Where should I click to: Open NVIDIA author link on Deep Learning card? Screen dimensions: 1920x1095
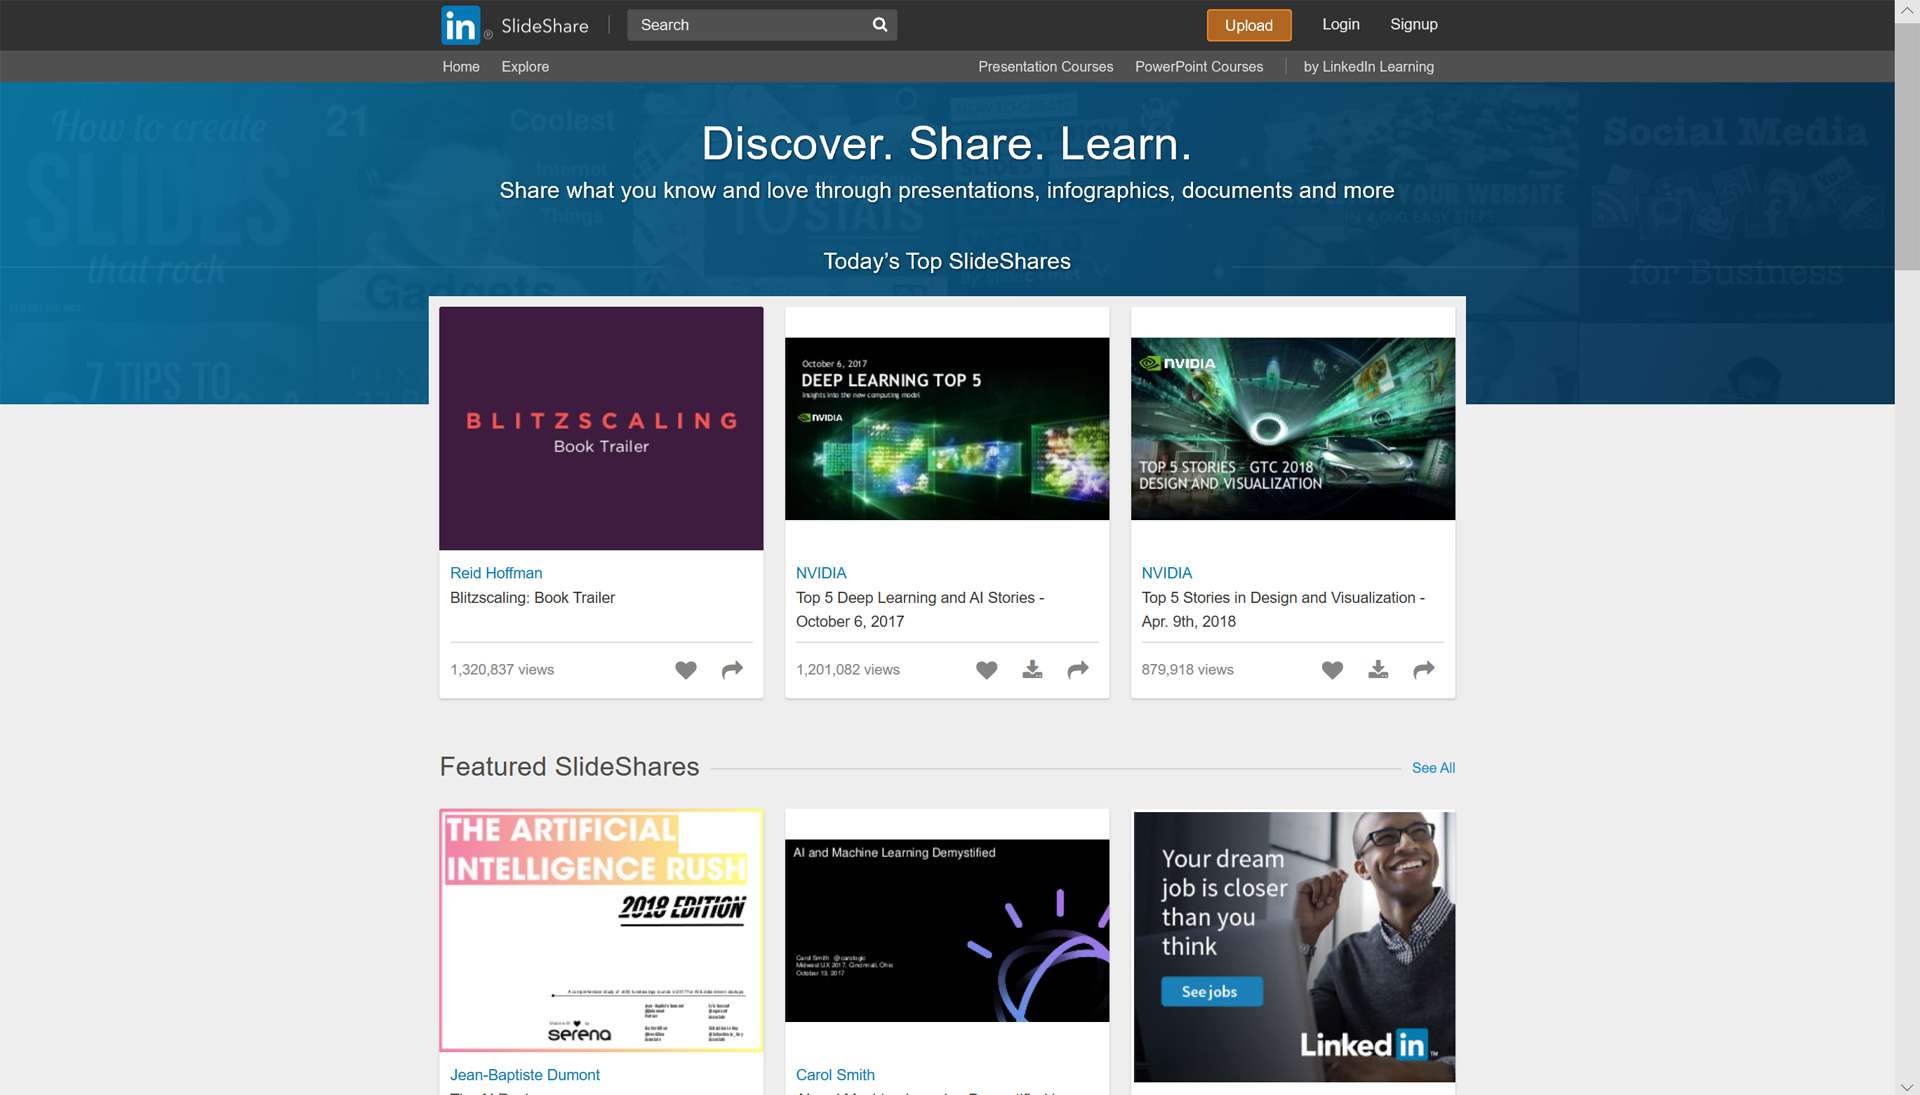(821, 573)
